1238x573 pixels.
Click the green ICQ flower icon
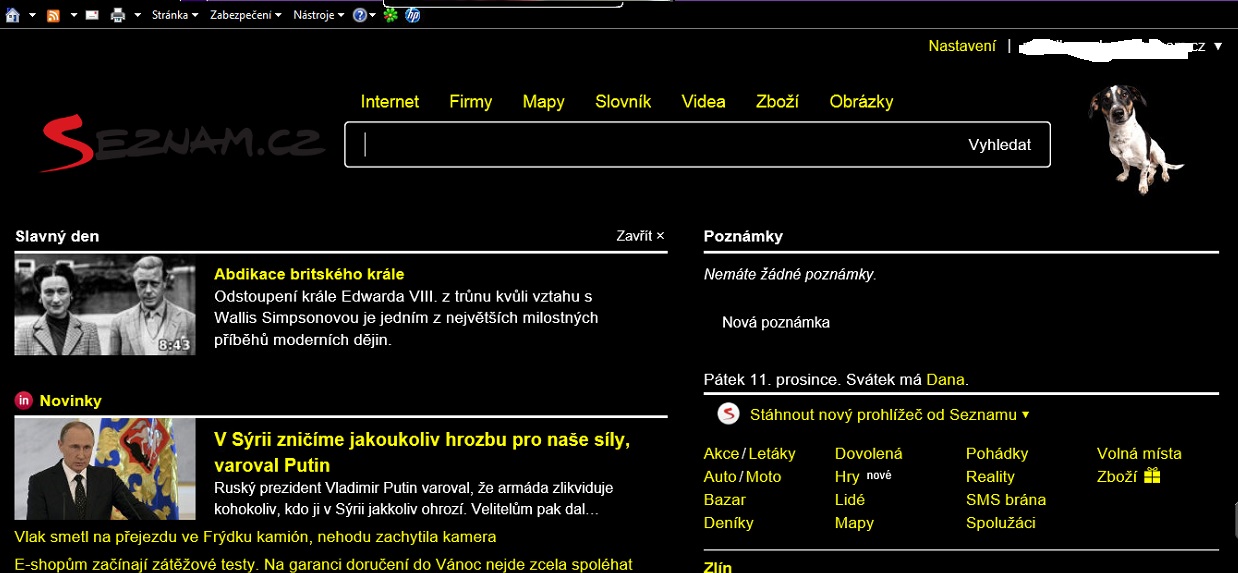[x=391, y=15]
